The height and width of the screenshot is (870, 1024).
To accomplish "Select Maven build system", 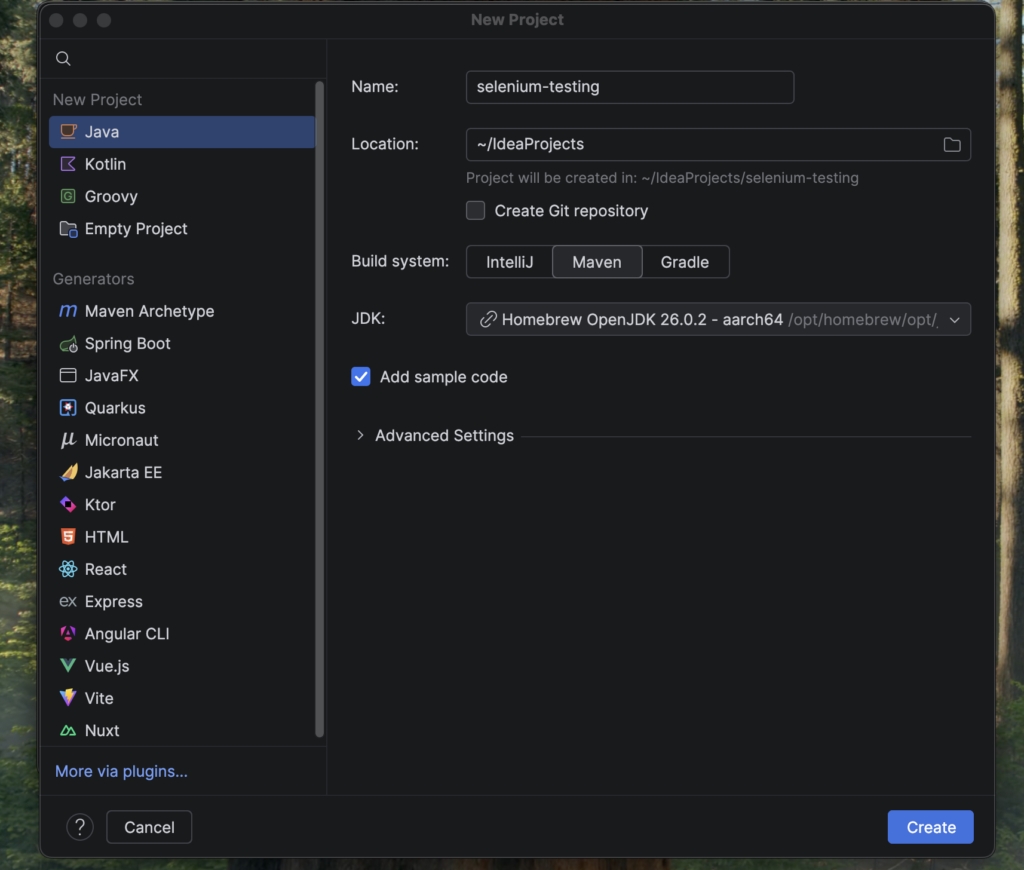I will pos(597,262).
